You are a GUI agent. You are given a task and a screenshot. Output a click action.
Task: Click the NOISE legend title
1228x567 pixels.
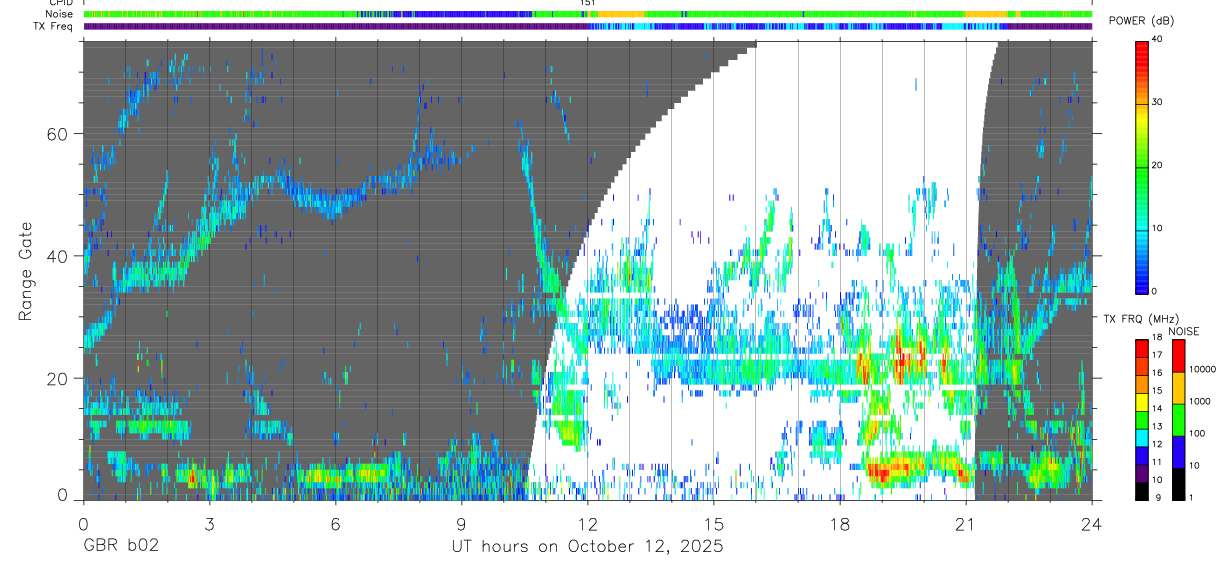tap(1185, 331)
